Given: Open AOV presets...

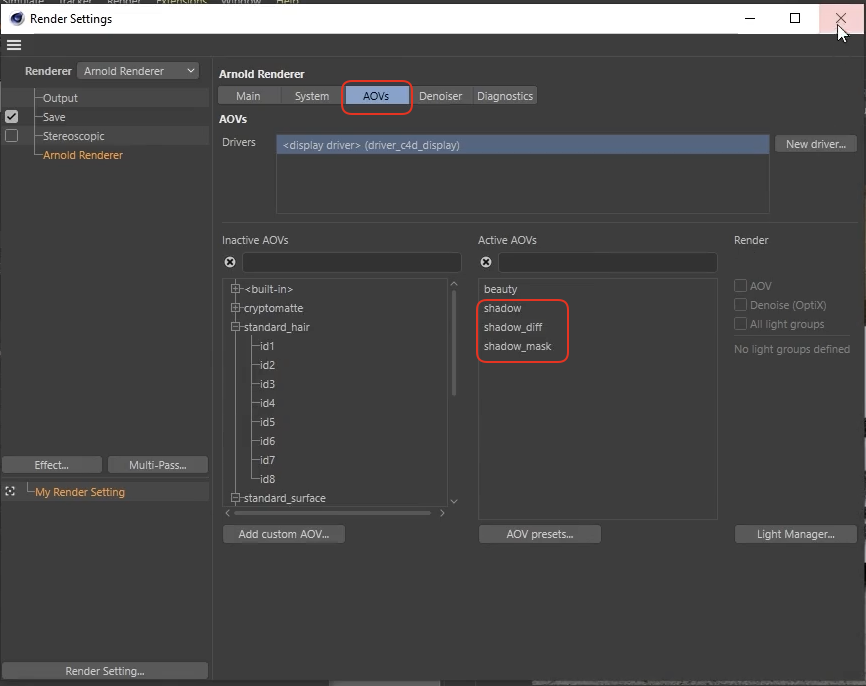Looking at the screenshot, I should pyautogui.click(x=540, y=534).
